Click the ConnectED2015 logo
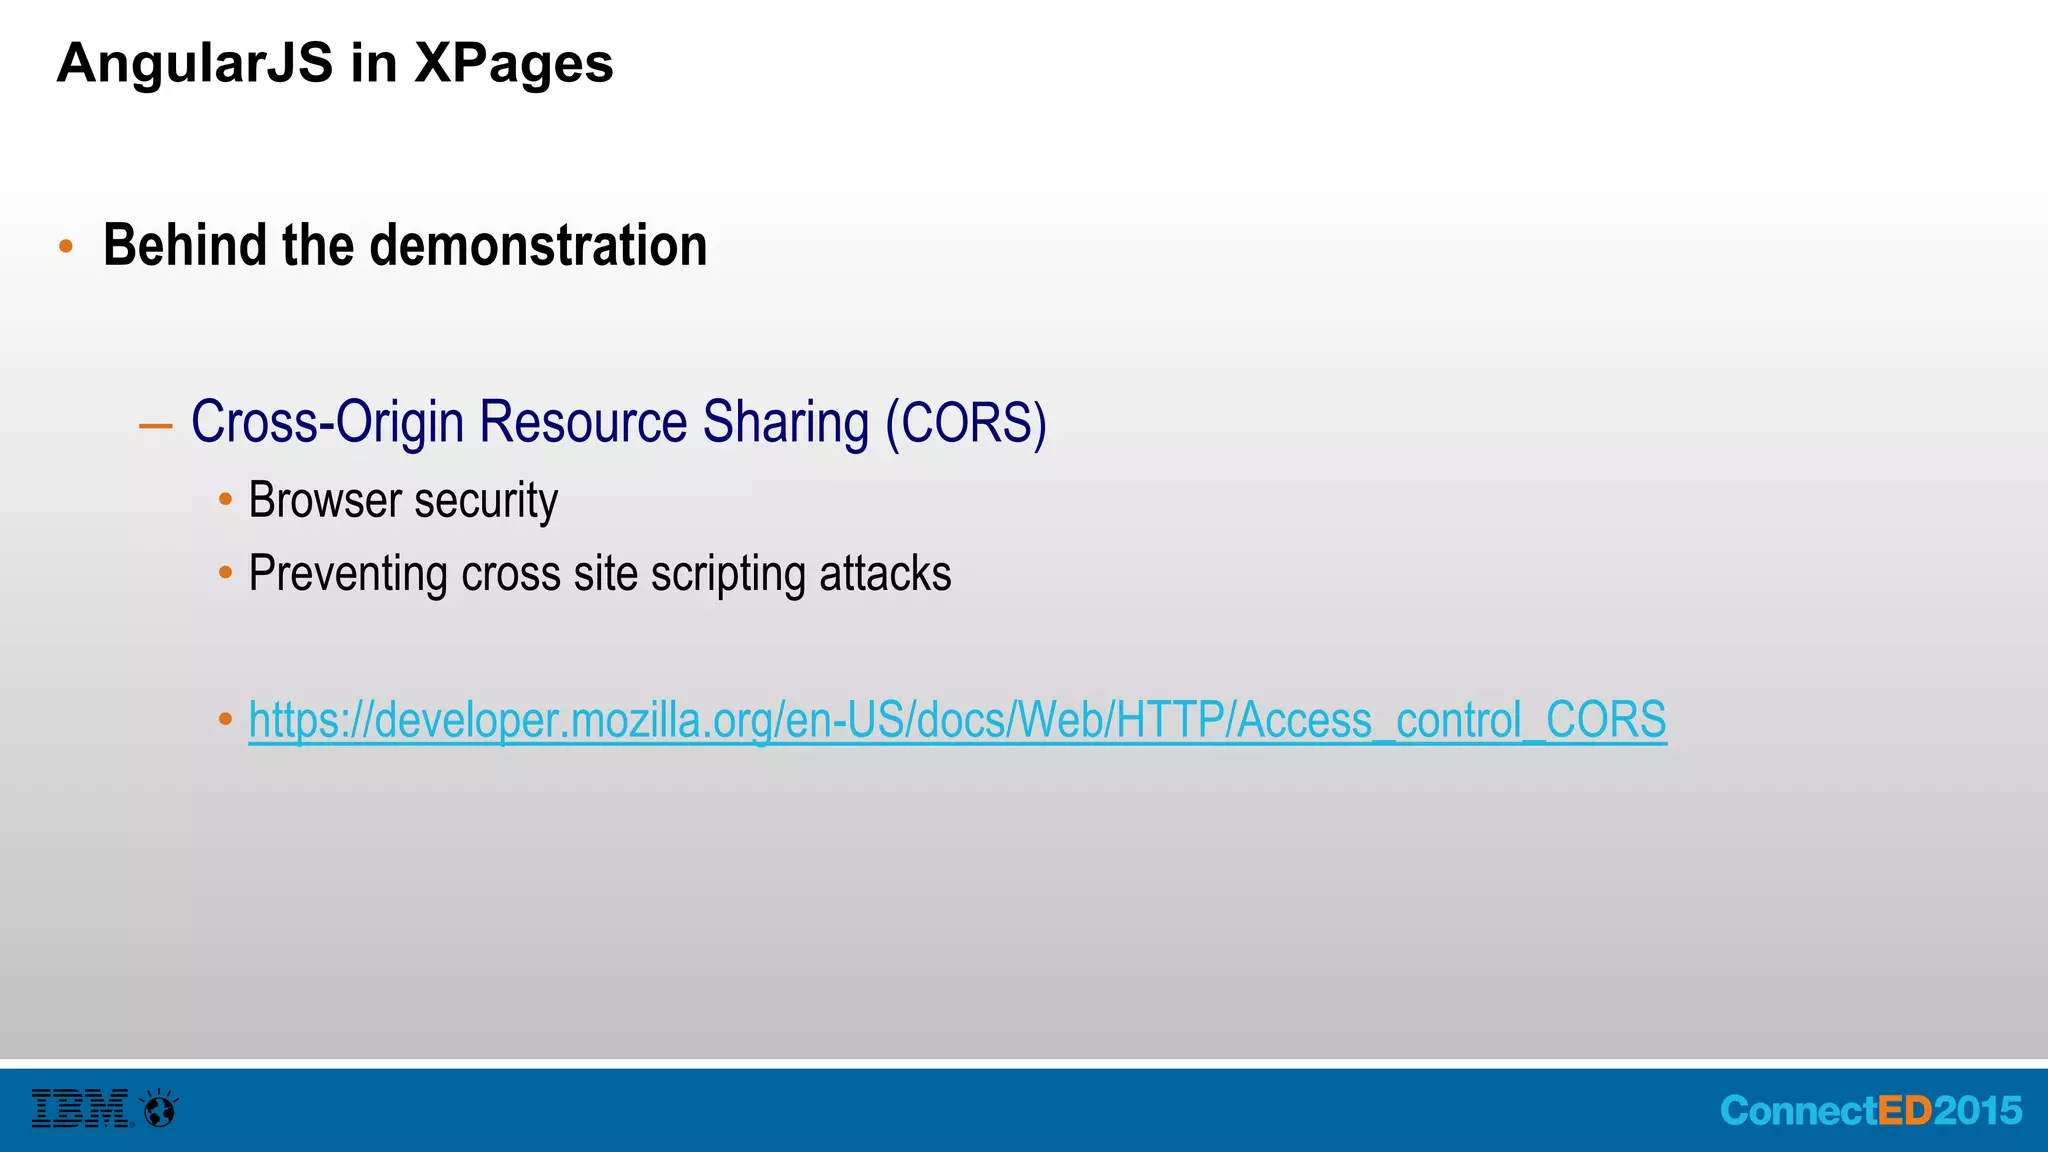The height and width of the screenshot is (1152, 2048). click(1871, 1110)
